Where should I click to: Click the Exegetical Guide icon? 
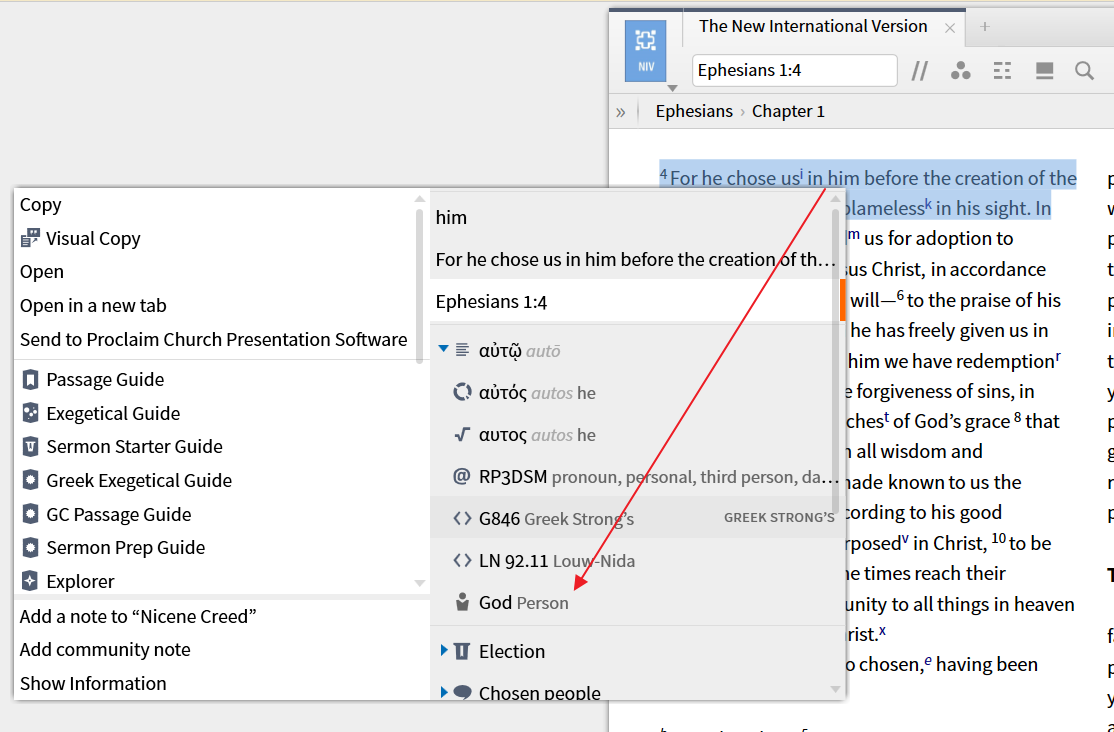tap(30, 413)
